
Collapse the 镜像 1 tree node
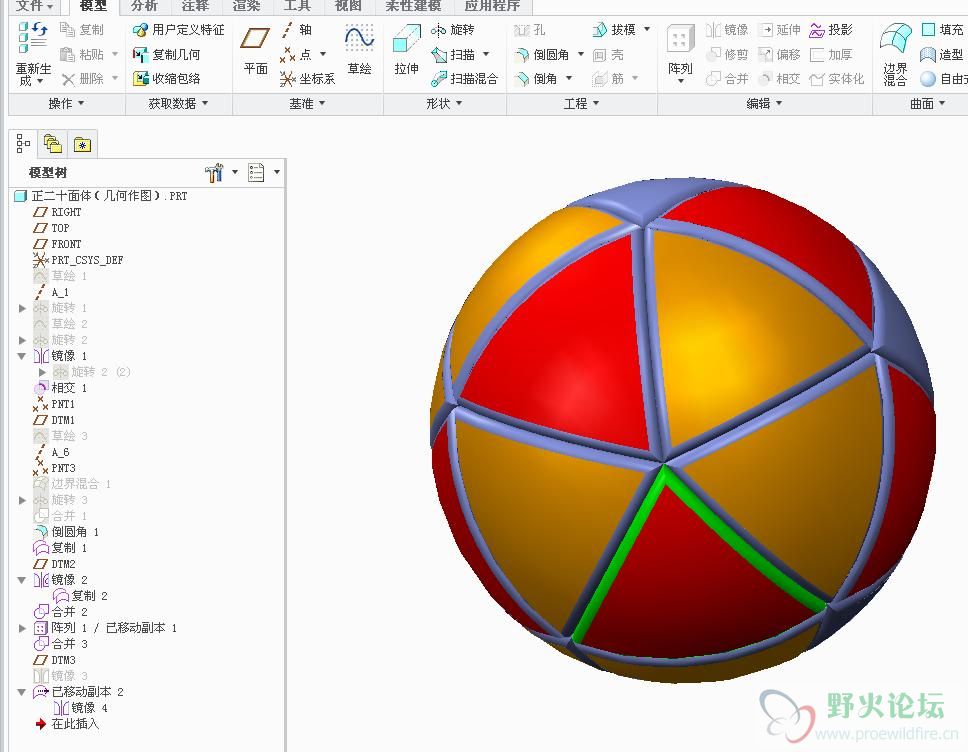[x=22, y=356]
